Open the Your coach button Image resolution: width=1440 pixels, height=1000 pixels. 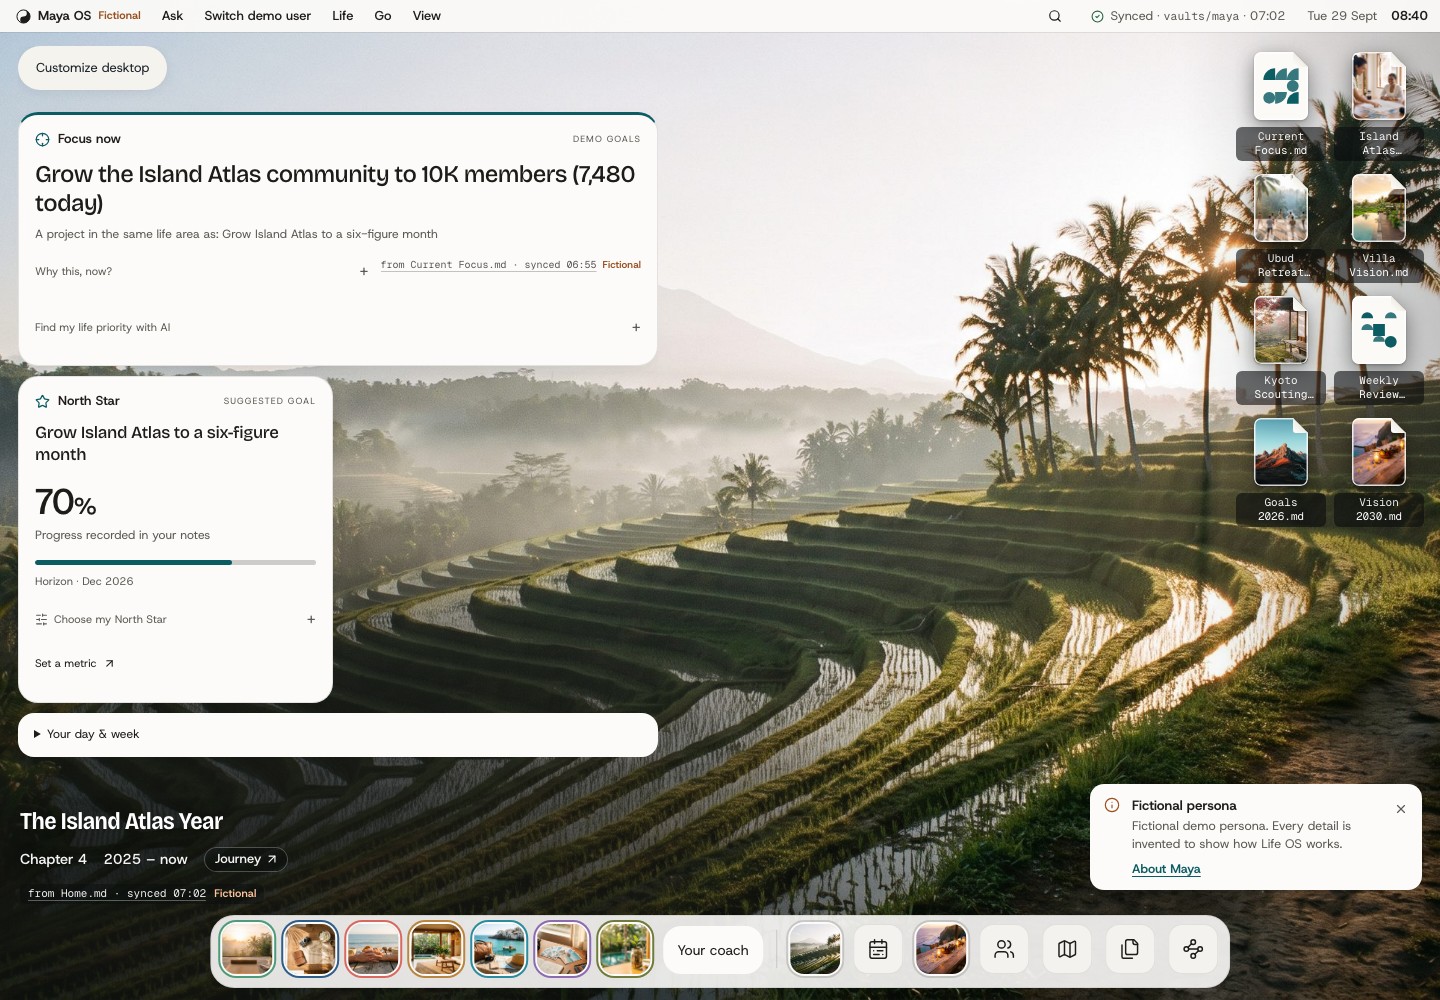pyautogui.click(x=713, y=950)
